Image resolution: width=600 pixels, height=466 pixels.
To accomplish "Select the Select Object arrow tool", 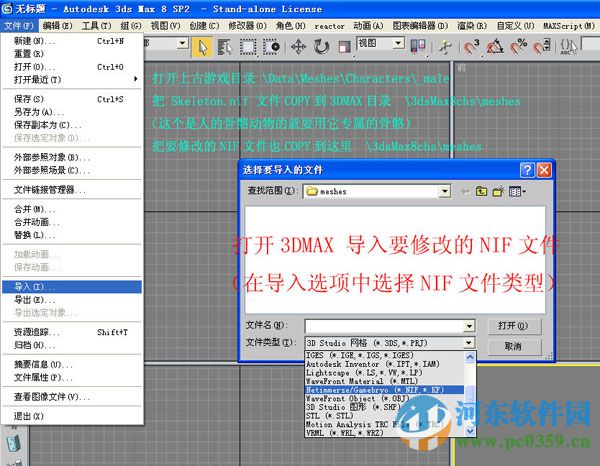I will pyautogui.click(x=202, y=47).
